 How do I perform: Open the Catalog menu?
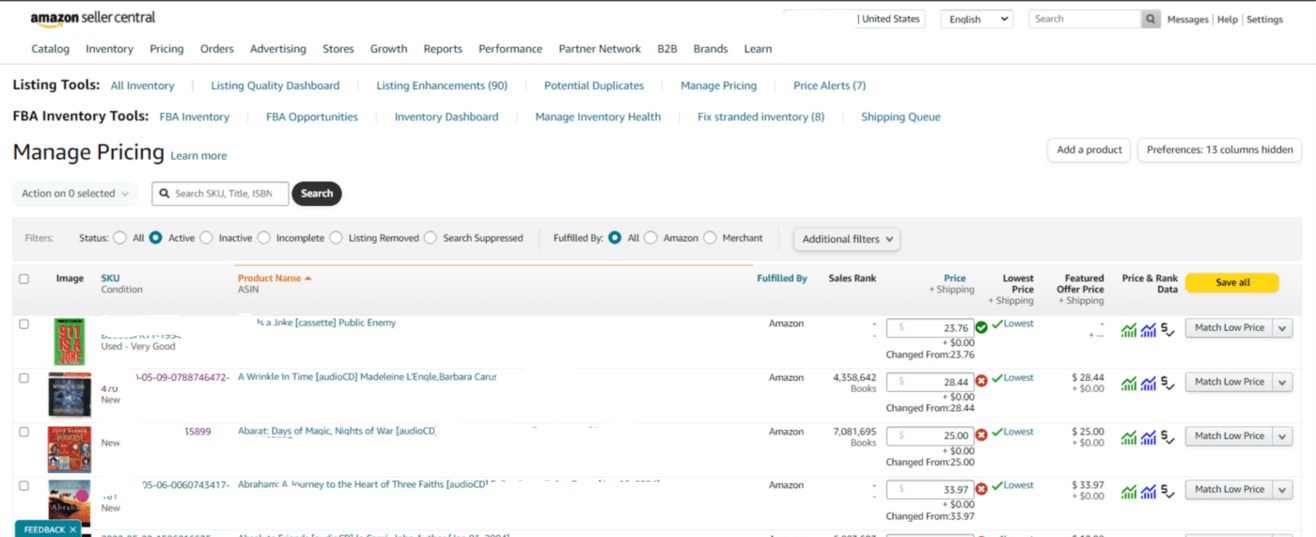[50, 49]
